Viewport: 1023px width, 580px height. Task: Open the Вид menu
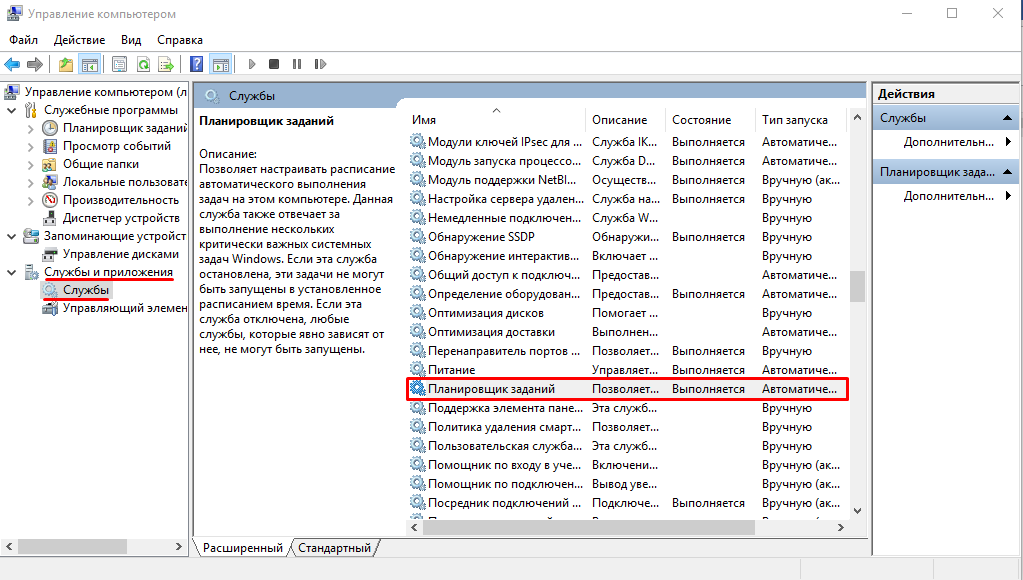click(130, 40)
